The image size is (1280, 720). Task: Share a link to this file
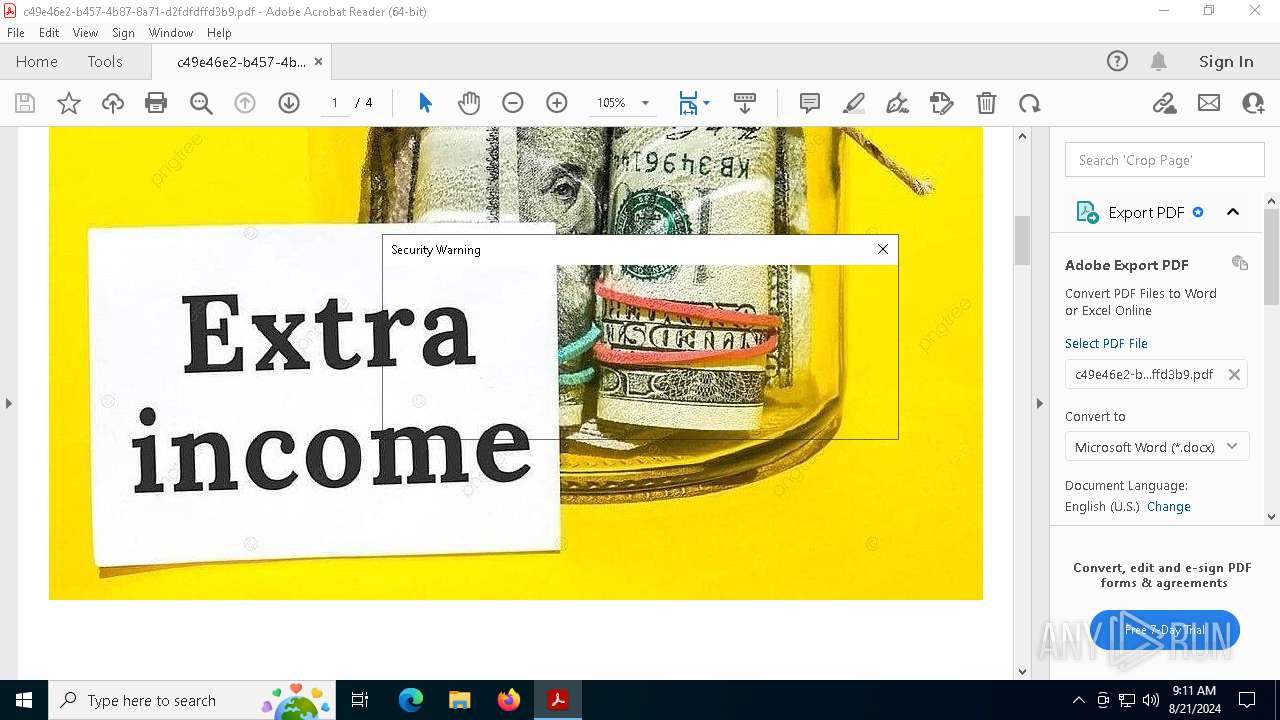[1165, 103]
